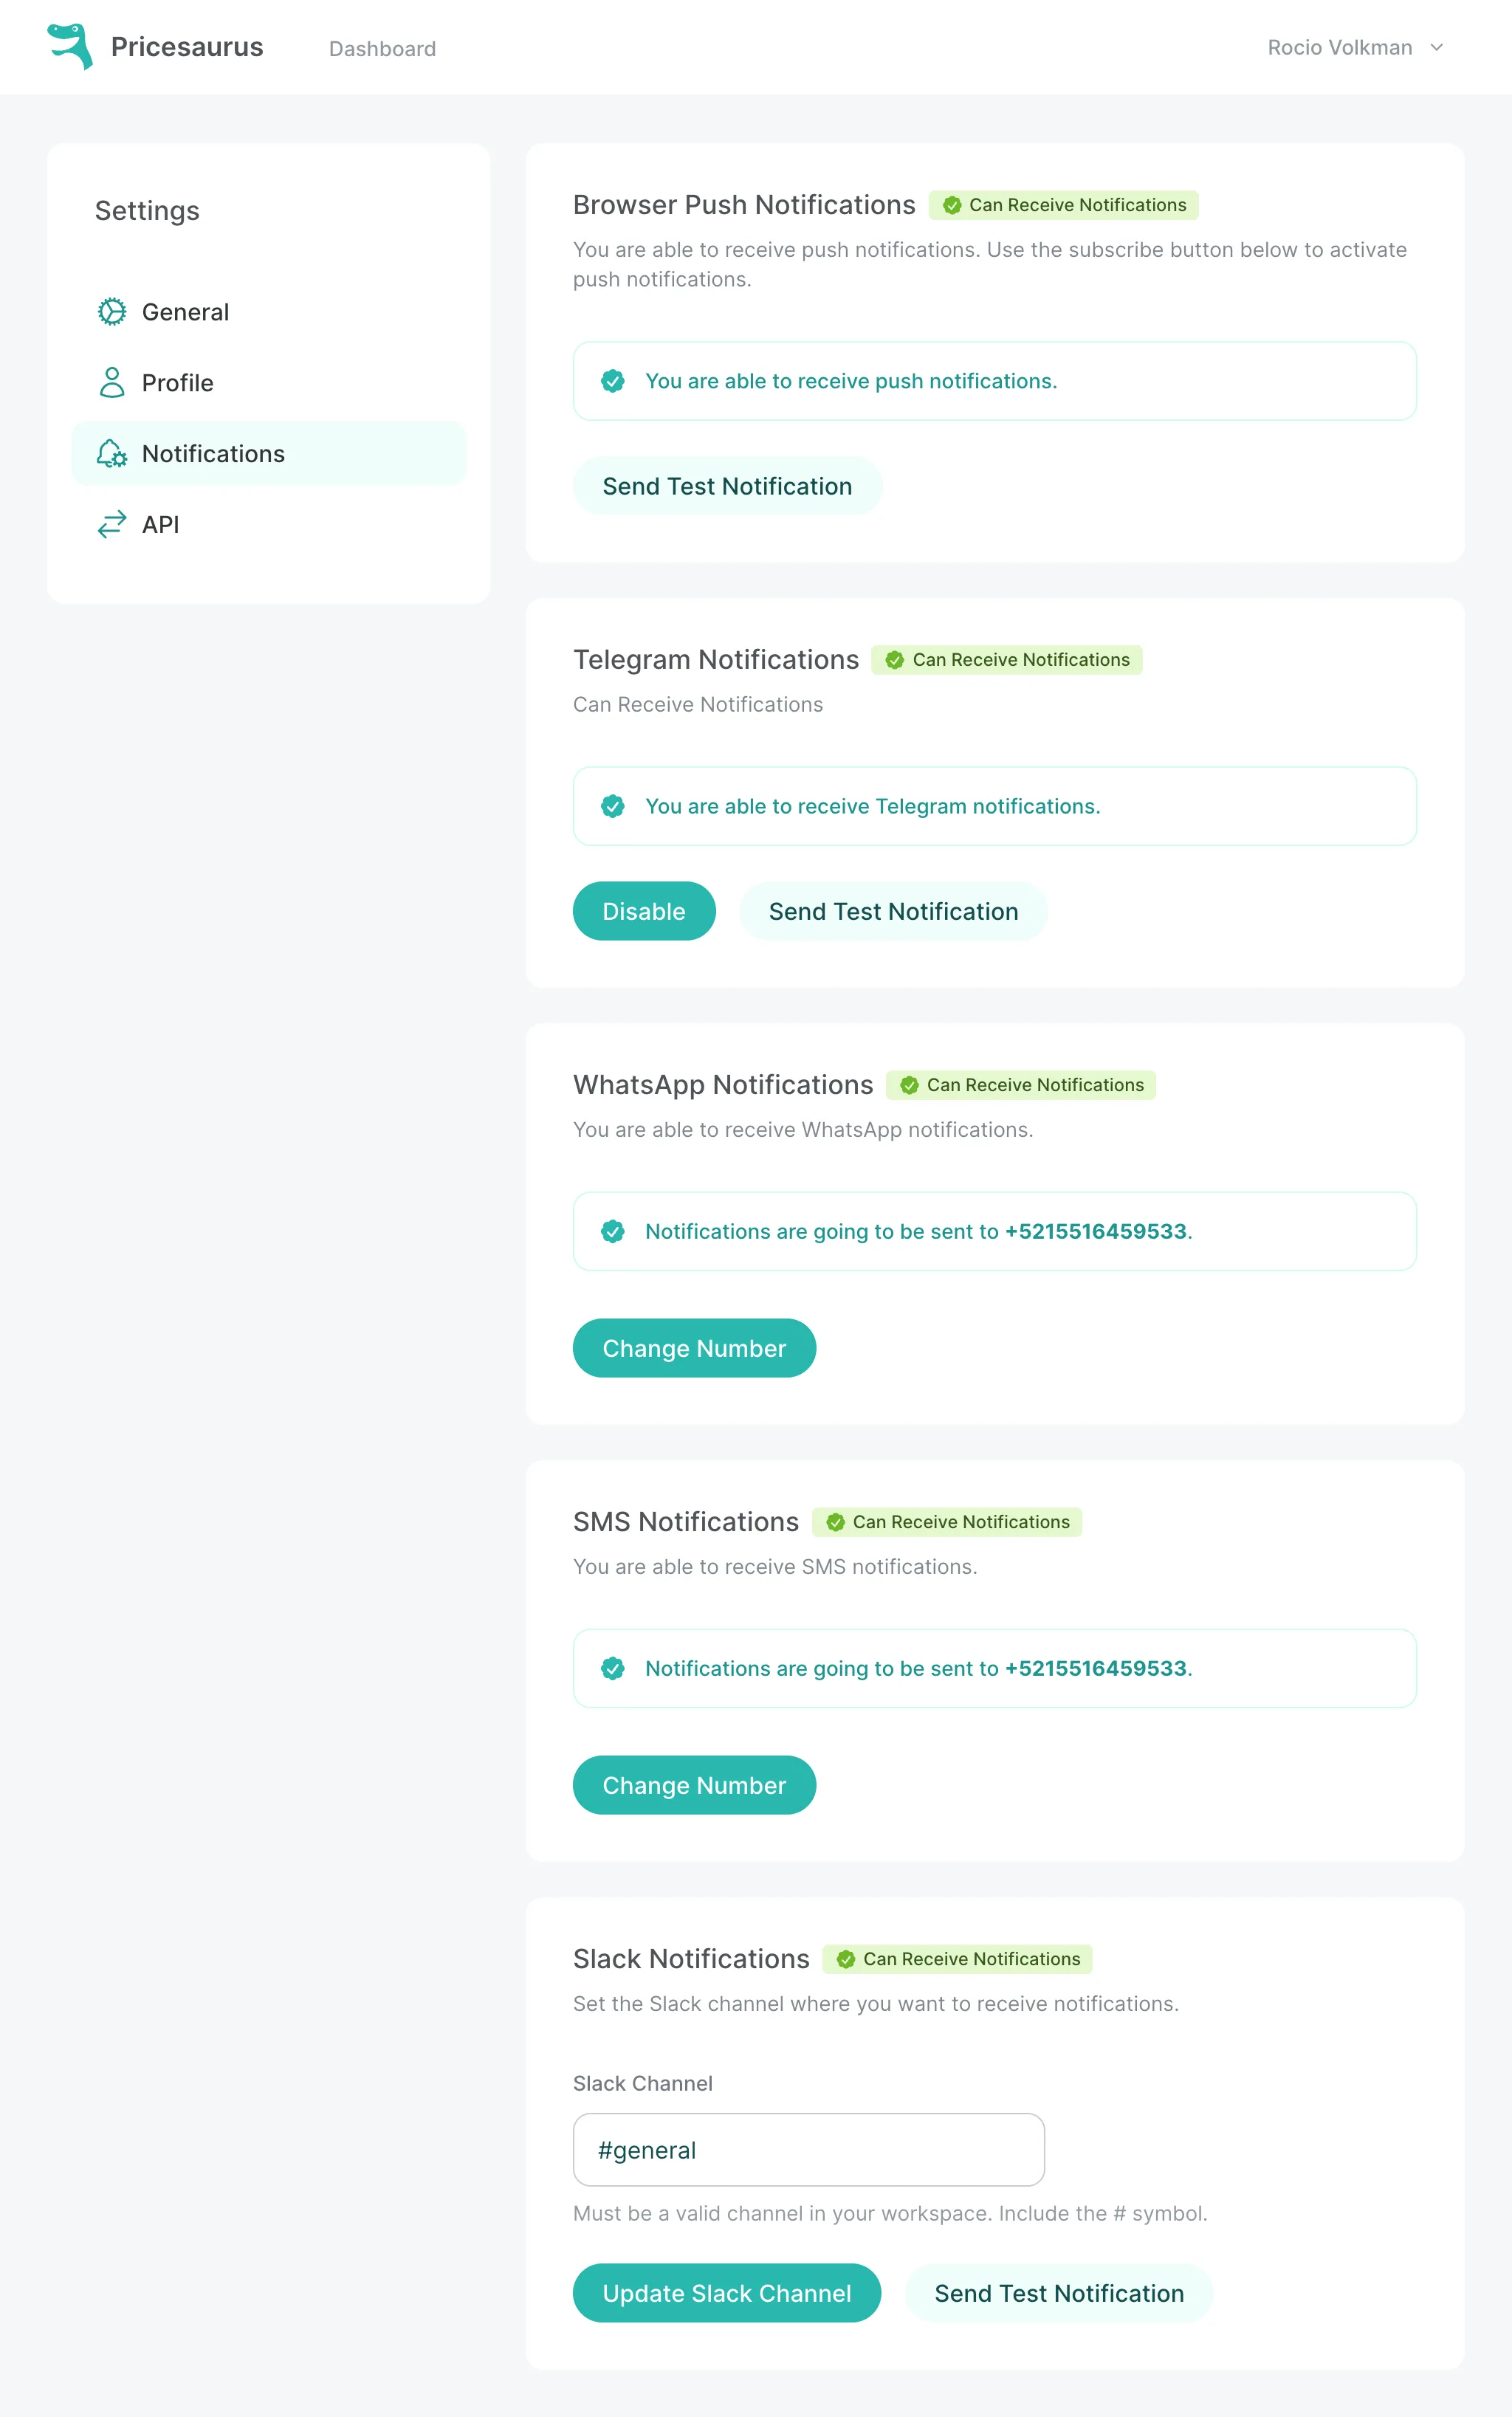
Task: Send a Browser Push test notification
Action: pyautogui.click(x=727, y=486)
